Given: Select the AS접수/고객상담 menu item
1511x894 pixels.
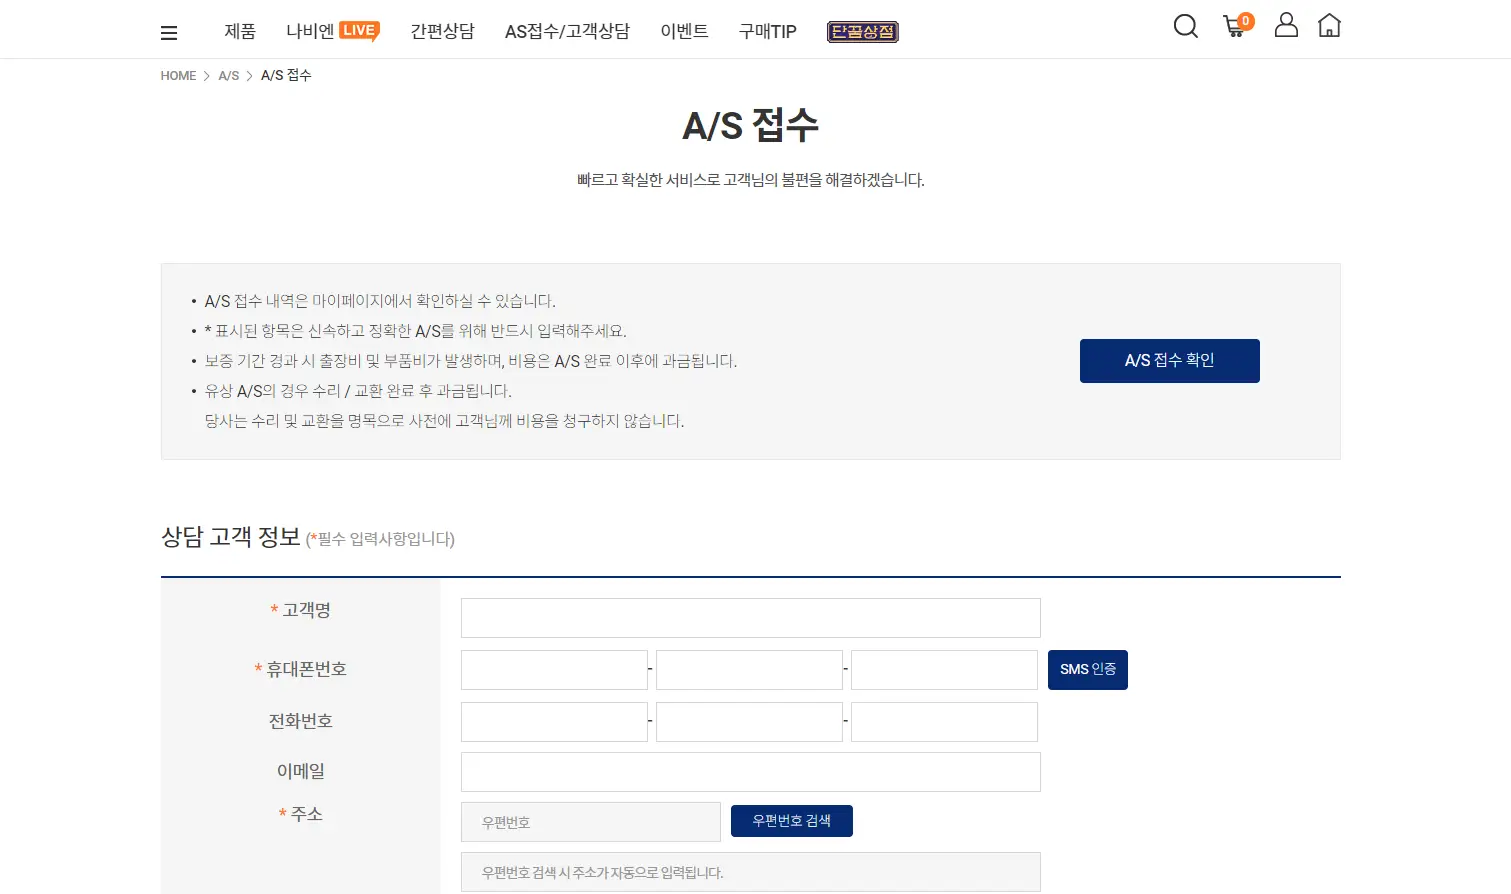Looking at the screenshot, I should coord(567,31).
